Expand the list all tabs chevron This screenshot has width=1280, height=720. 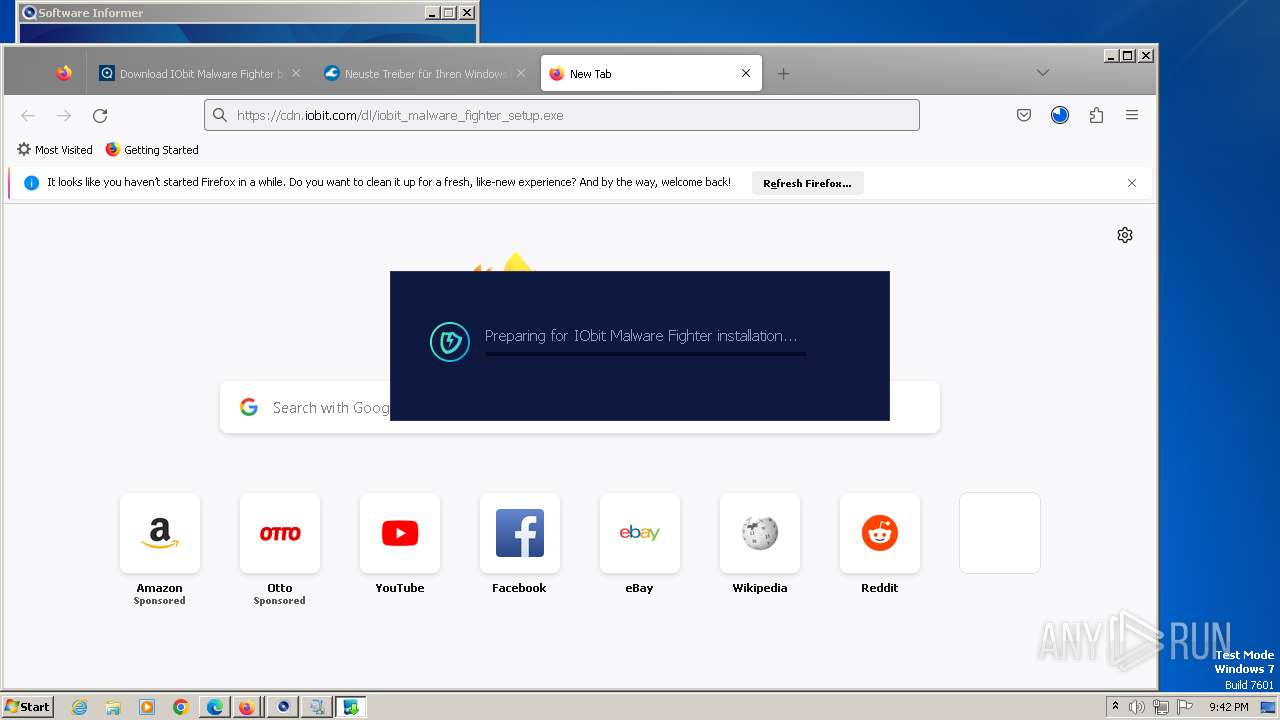click(x=1042, y=73)
